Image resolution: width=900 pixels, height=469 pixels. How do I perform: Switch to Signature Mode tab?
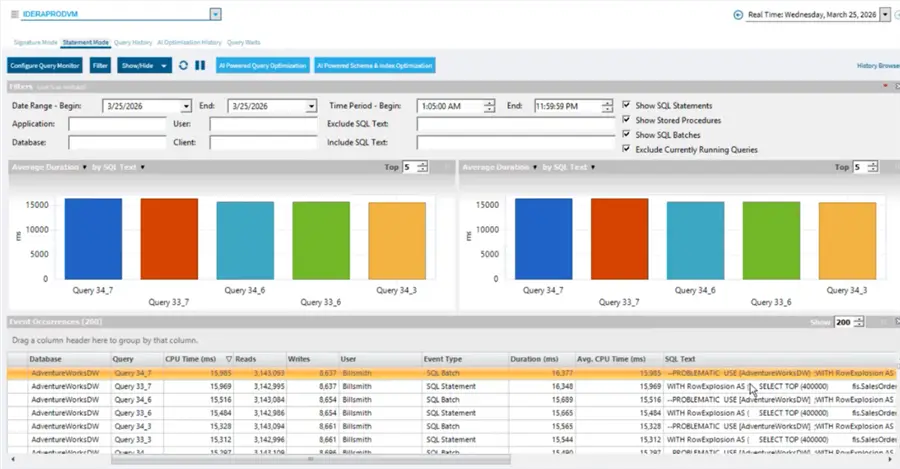[x=36, y=42]
